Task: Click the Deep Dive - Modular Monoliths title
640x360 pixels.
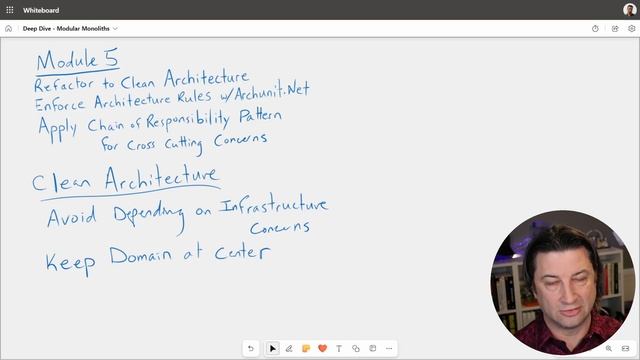Action: 66,29
